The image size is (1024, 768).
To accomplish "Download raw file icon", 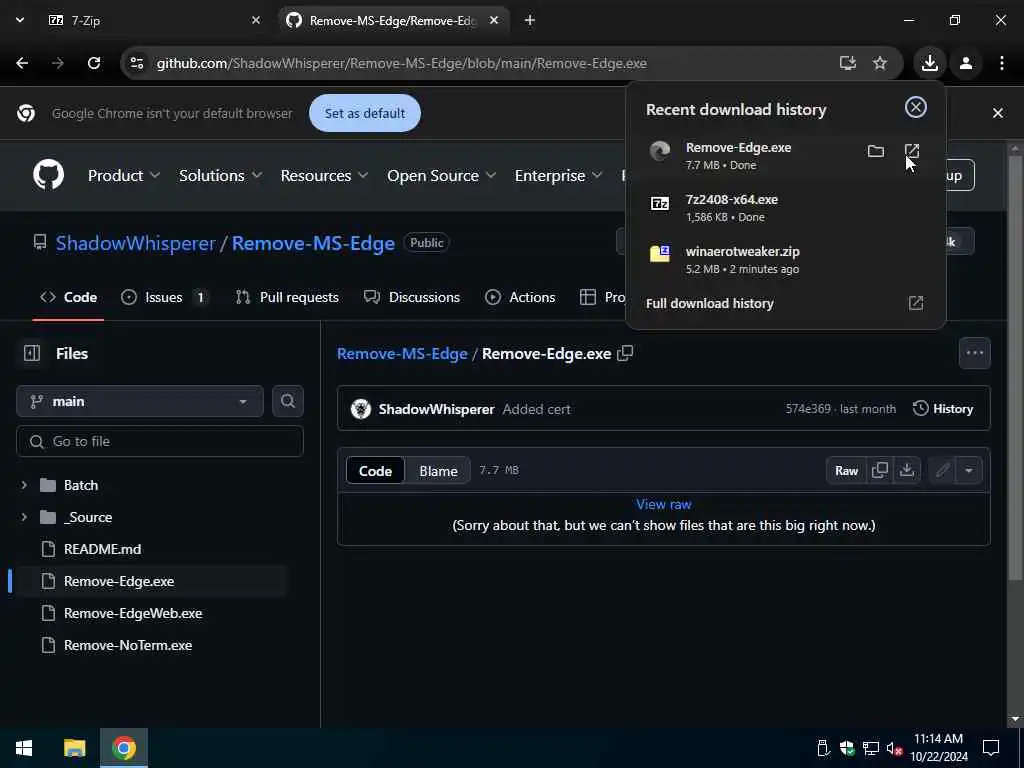I will (906, 471).
